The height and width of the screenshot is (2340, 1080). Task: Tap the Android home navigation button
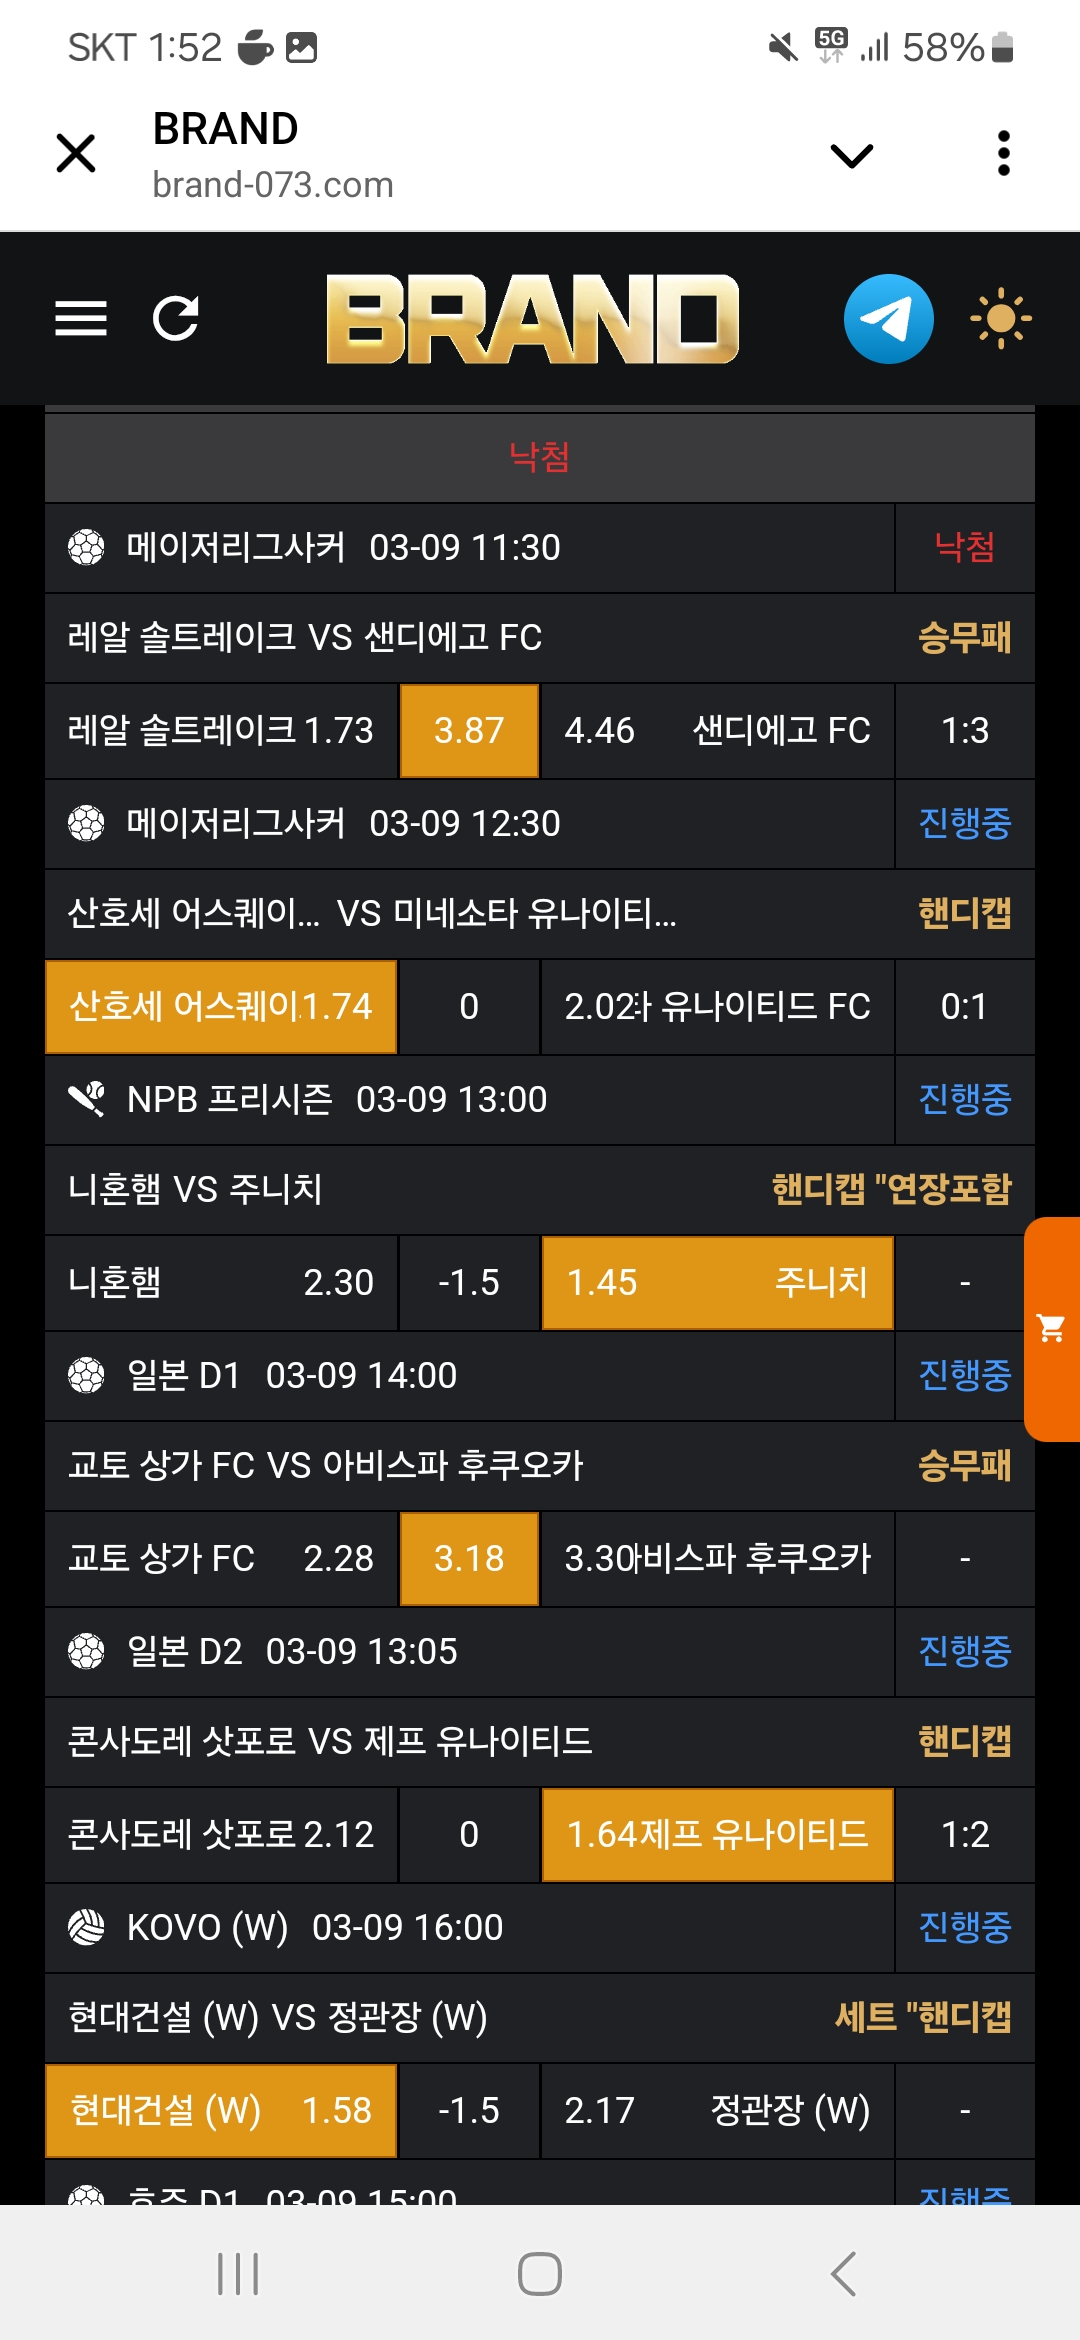(540, 2274)
